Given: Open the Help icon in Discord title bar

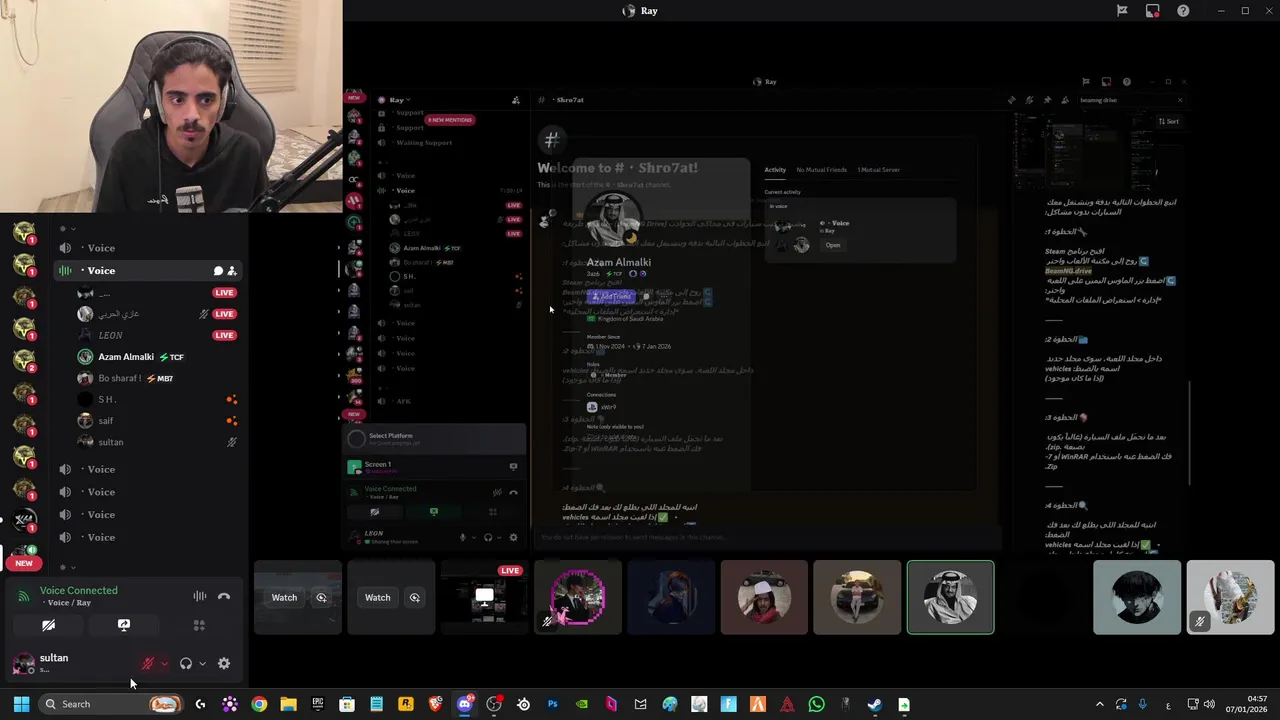Looking at the screenshot, I should [1184, 11].
